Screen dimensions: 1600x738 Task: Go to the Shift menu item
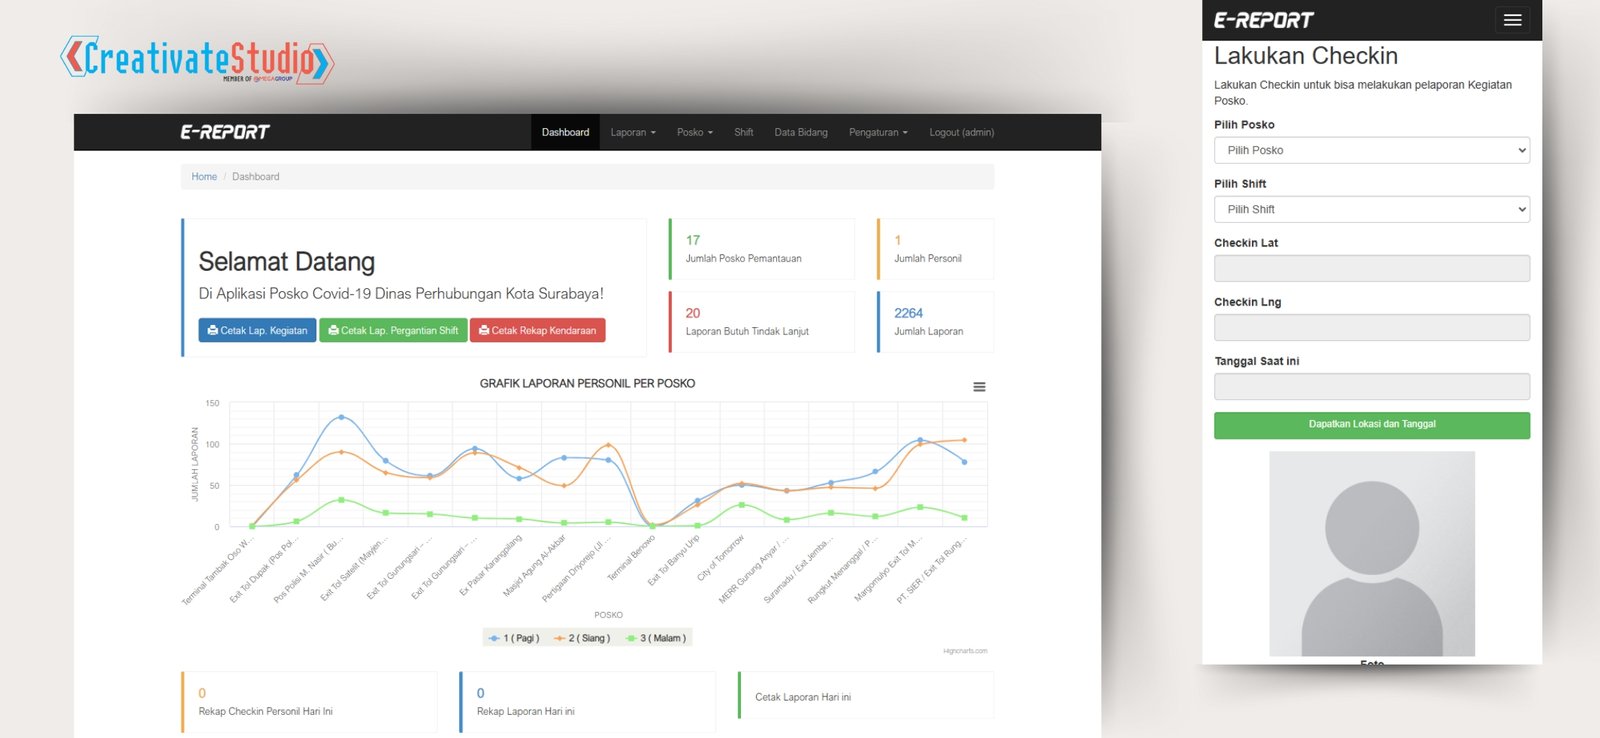point(743,132)
